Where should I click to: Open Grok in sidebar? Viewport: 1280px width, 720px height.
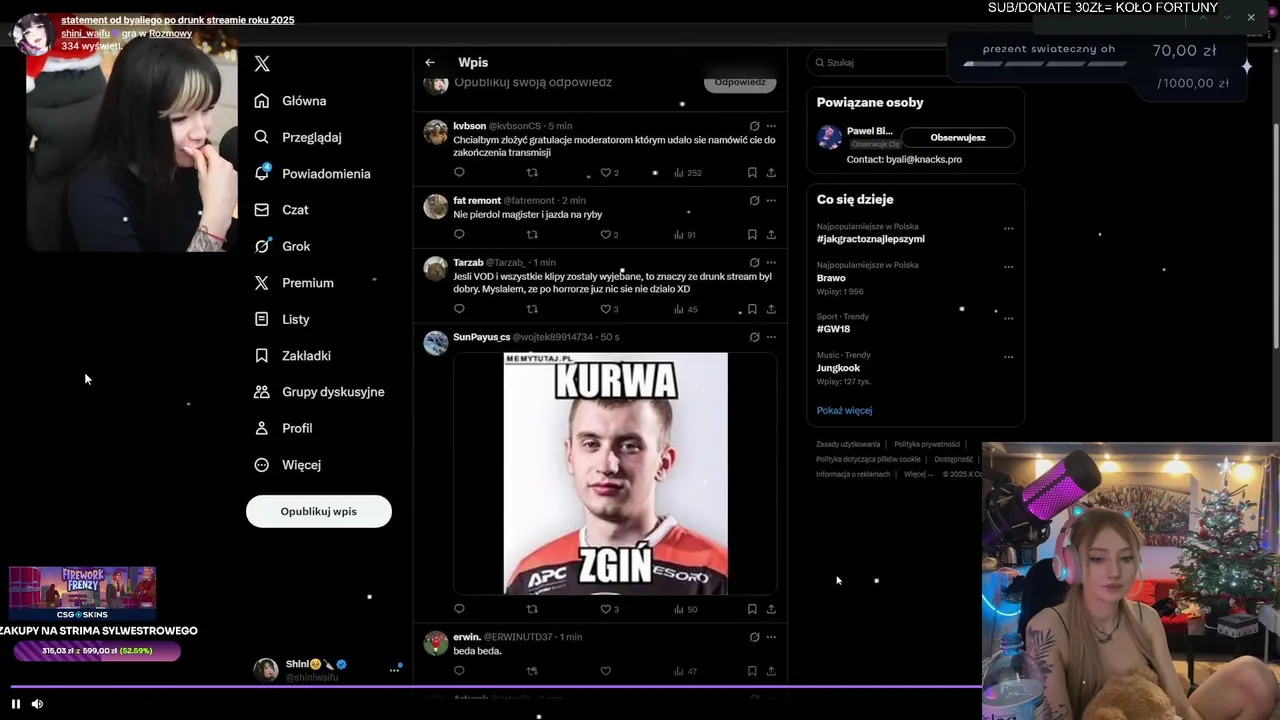(282, 246)
